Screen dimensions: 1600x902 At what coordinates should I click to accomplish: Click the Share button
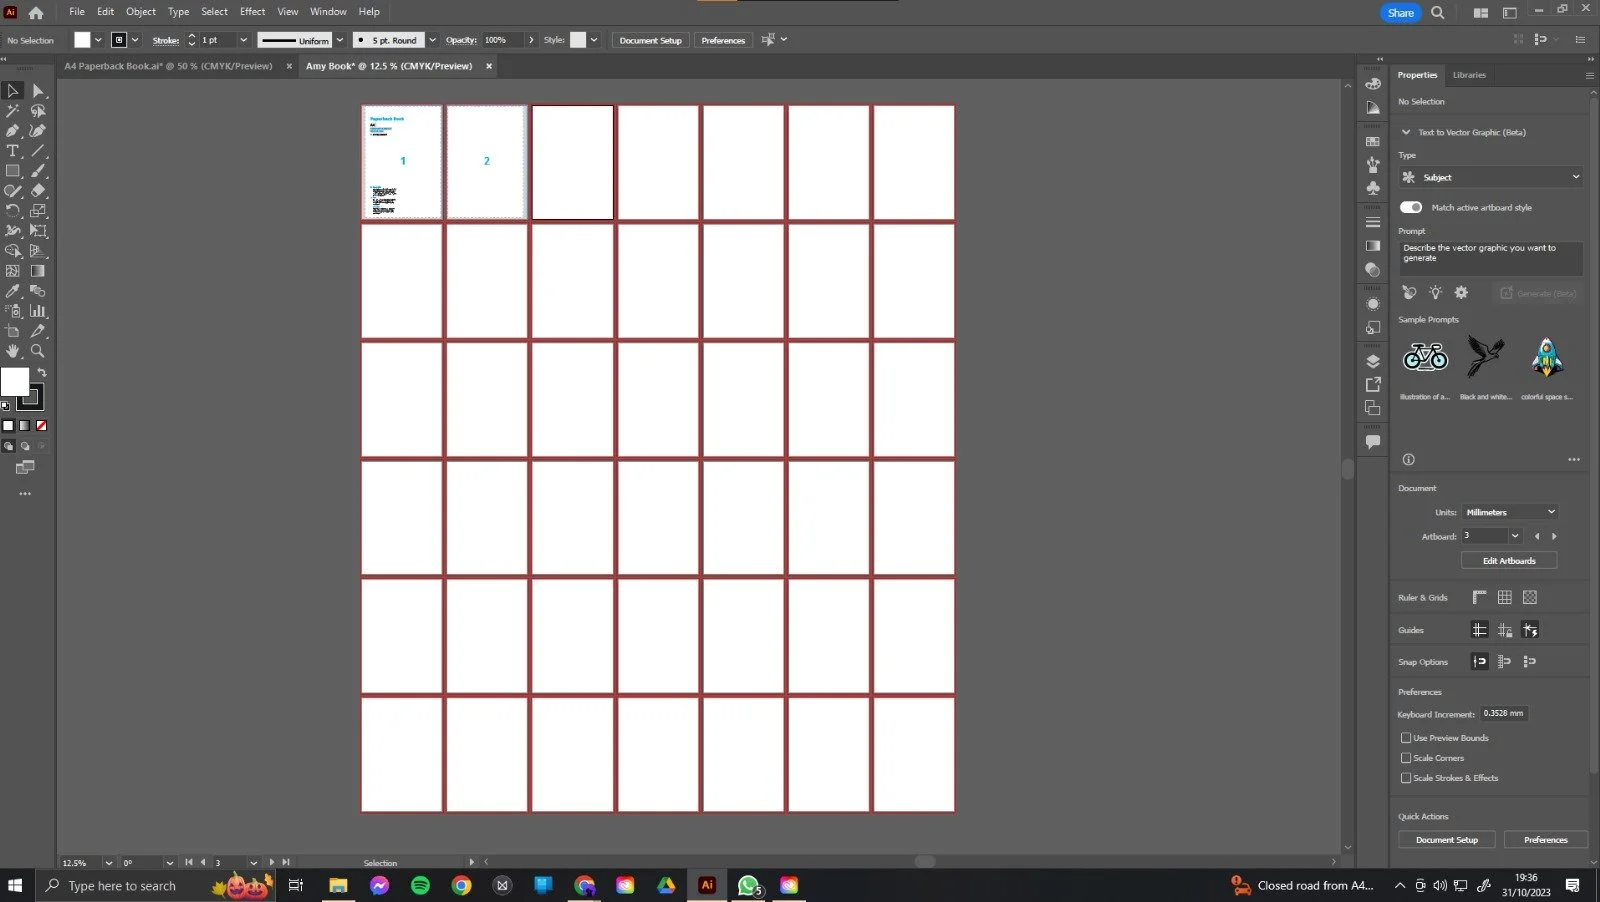click(1400, 13)
